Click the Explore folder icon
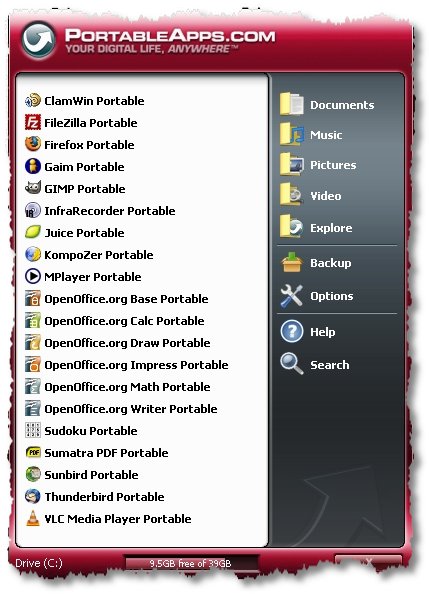 (x=291, y=227)
